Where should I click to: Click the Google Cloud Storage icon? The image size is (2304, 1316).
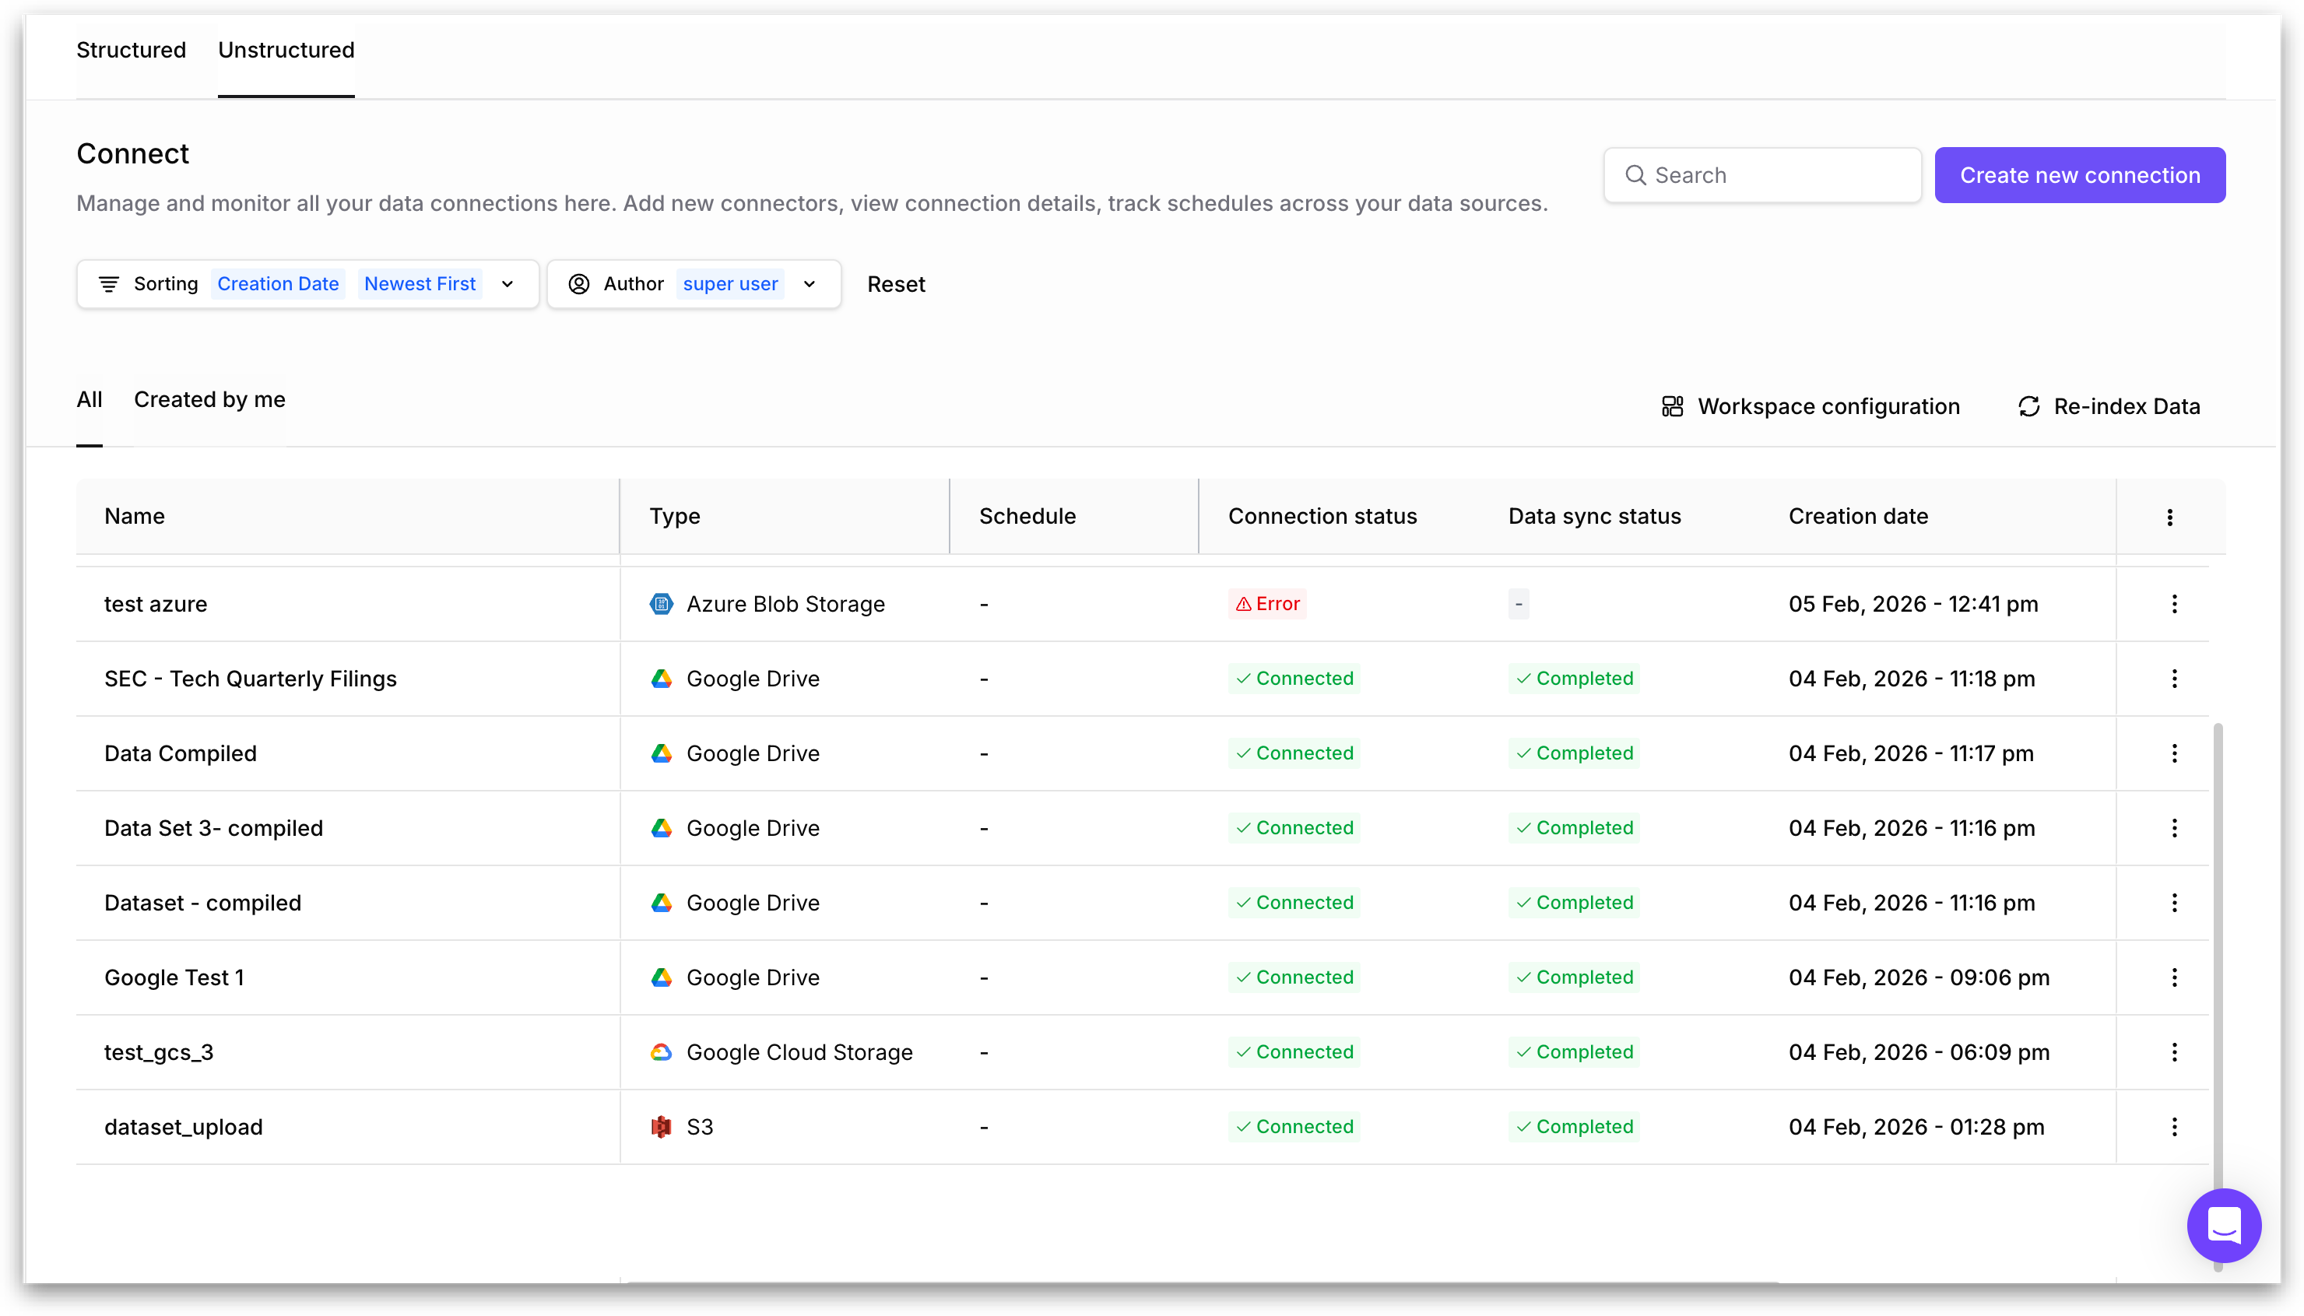coord(661,1052)
